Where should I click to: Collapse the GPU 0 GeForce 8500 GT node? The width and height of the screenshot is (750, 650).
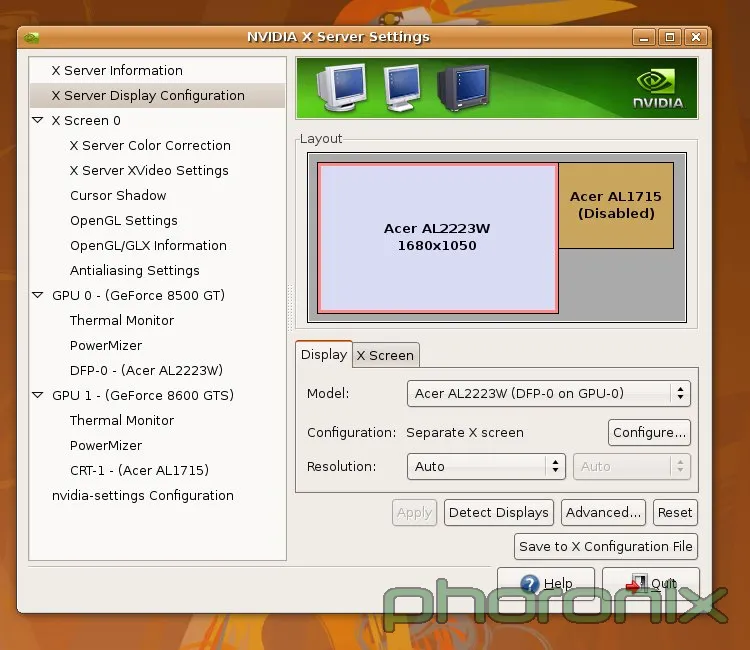click(x=38, y=295)
